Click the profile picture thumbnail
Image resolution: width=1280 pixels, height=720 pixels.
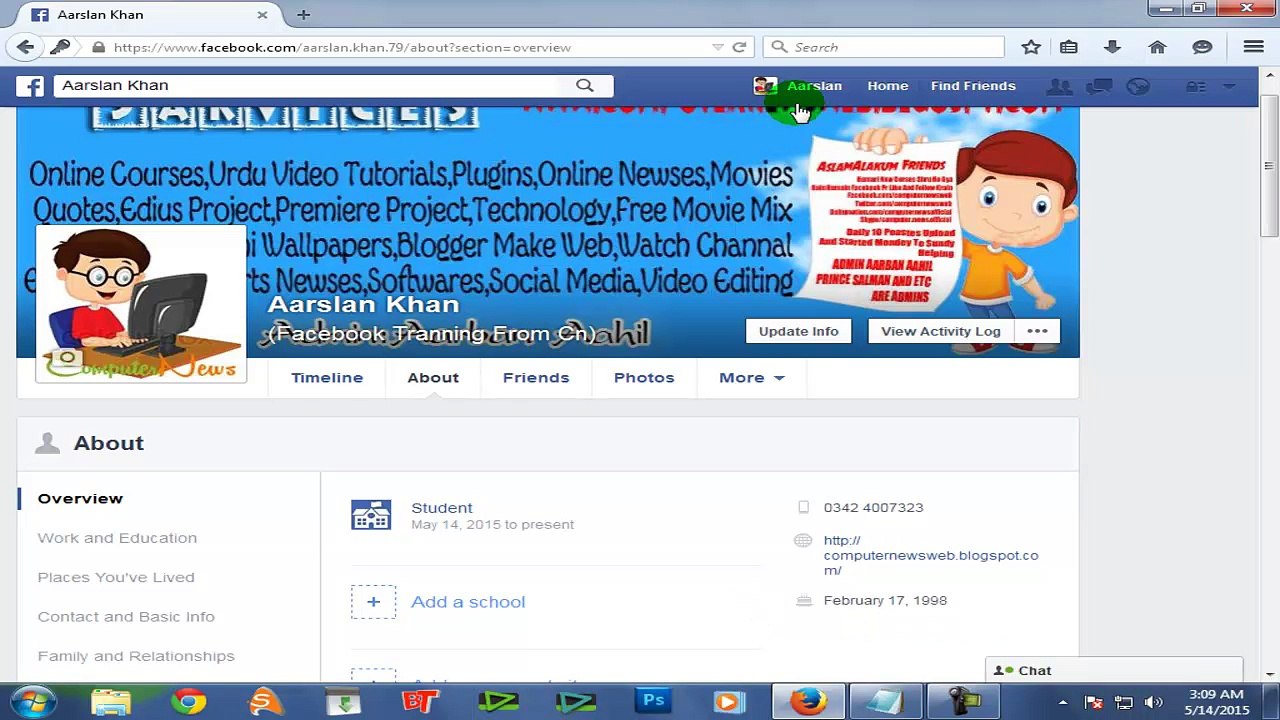tap(141, 303)
